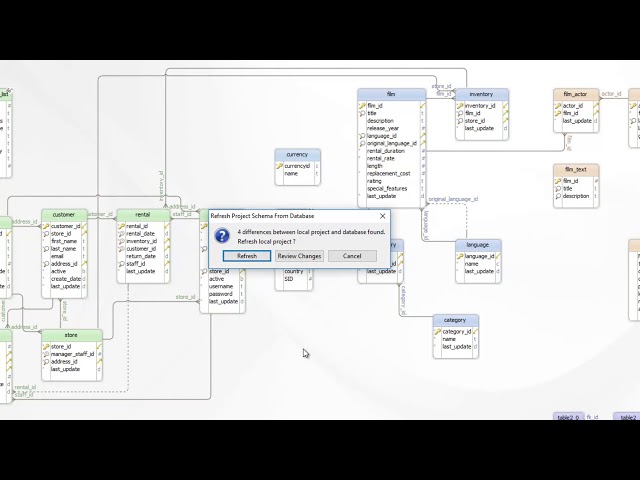640x480 pixels.
Task: Click the index icon beside title in film_text
Action: pos(558,189)
